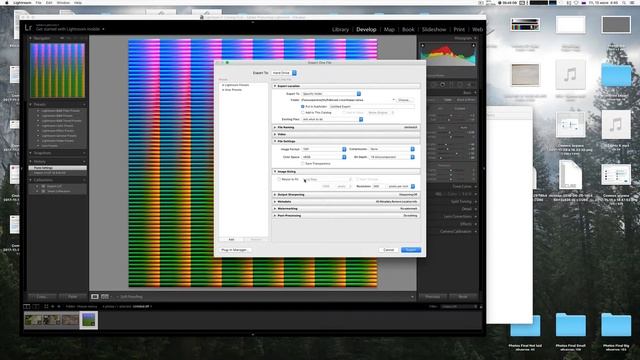This screenshot has height=360, width=640.
Task: Switch to the Develop module
Action: tap(366, 29)
